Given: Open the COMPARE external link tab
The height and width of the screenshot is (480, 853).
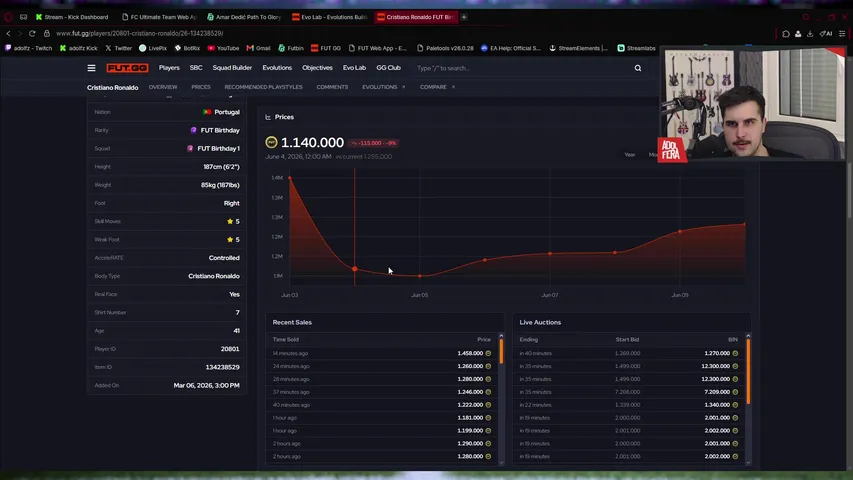Looking at the screenshot, I should 437,87.
